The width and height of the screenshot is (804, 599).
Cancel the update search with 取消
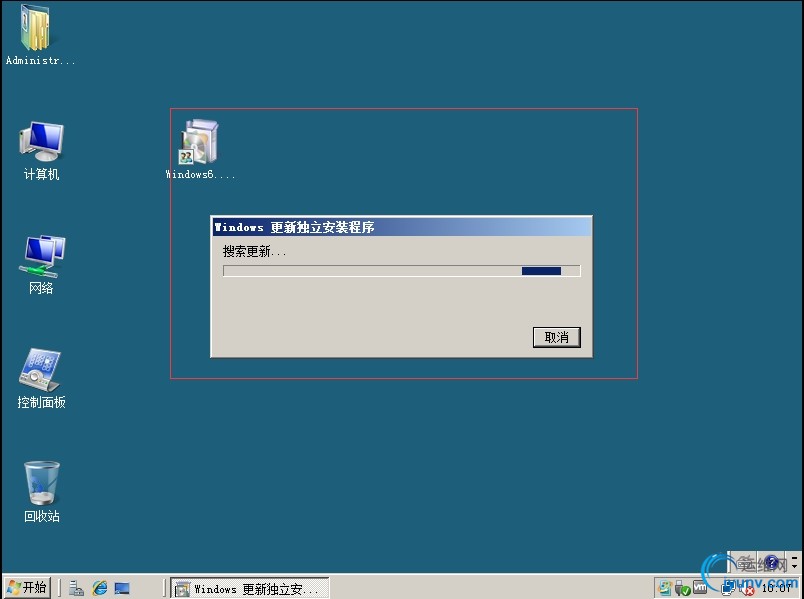point(556,337)
